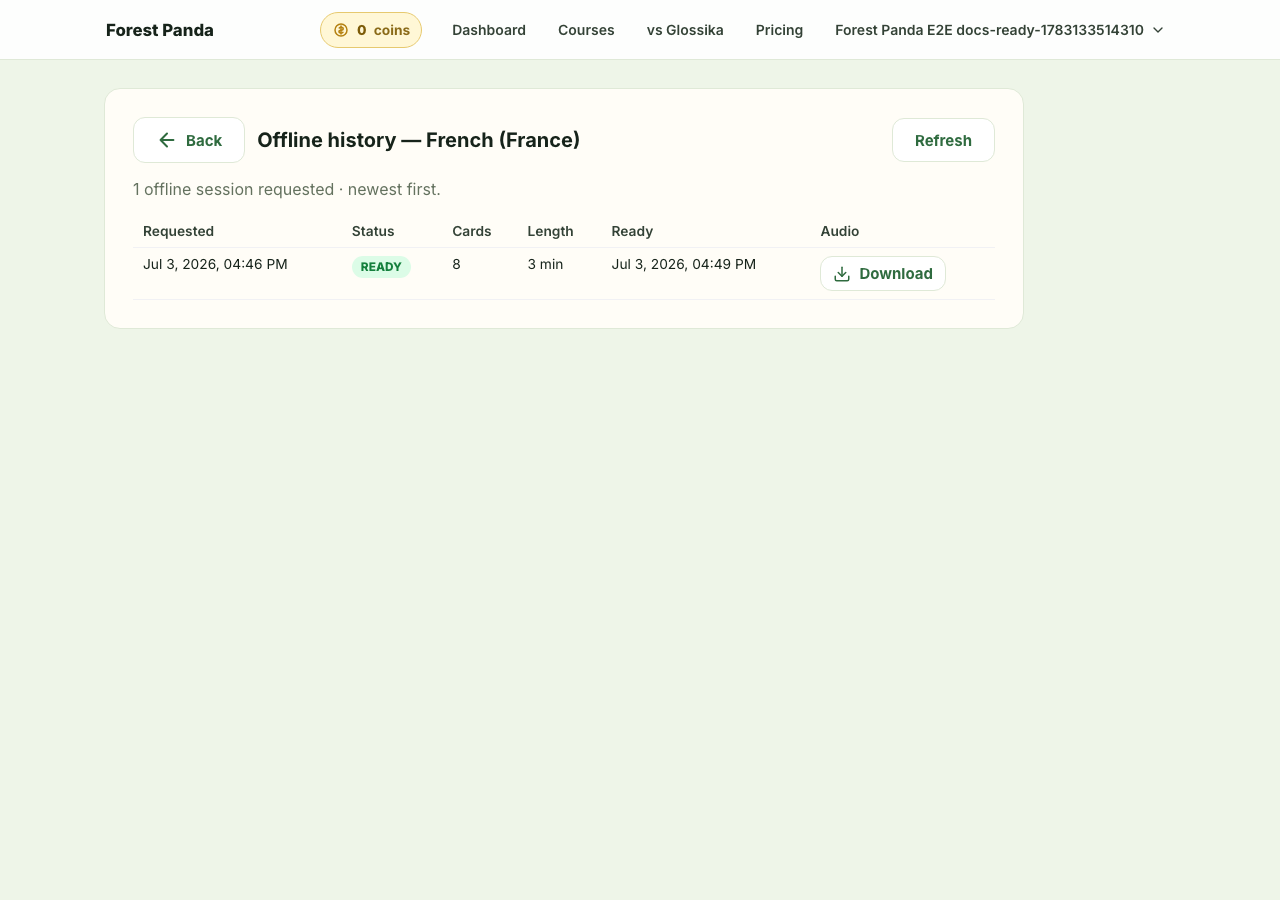Open the Dashboard nav item
This screenshot has width=1280, height=900.
[489, 30]
